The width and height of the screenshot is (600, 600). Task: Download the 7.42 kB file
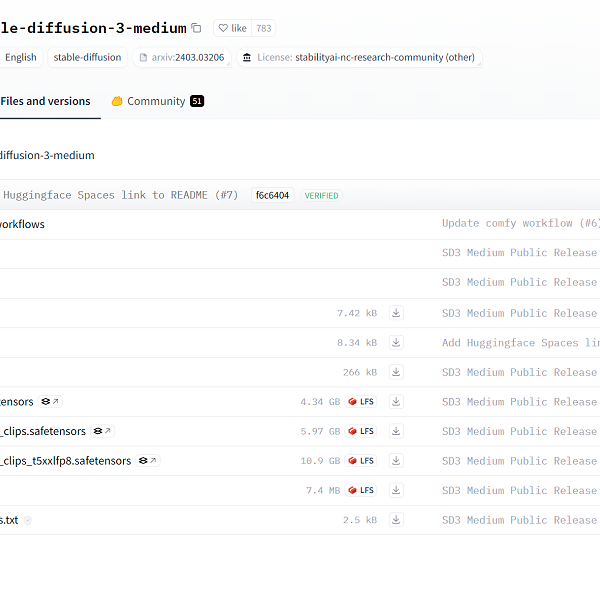(x=396, y=313)
